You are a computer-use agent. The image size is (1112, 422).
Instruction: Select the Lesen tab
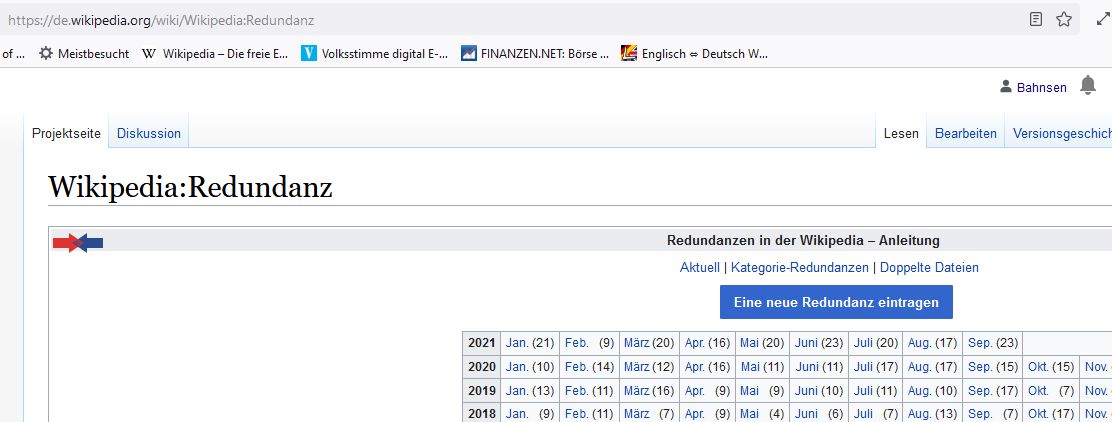pos(901,133)
